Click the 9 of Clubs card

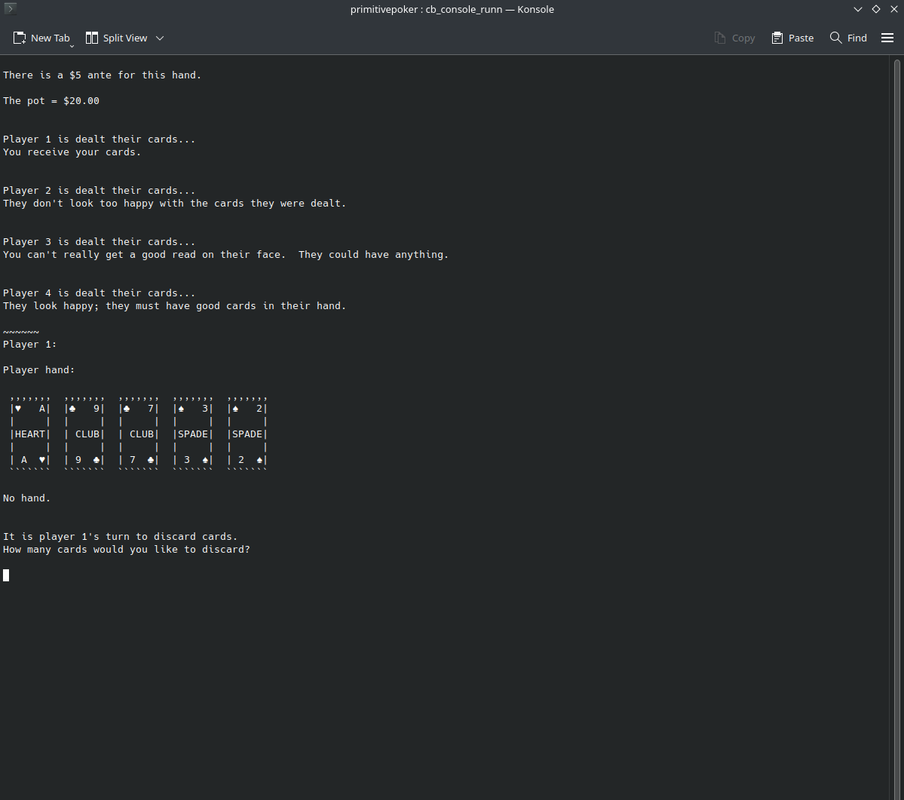click(x=84, y=434)
